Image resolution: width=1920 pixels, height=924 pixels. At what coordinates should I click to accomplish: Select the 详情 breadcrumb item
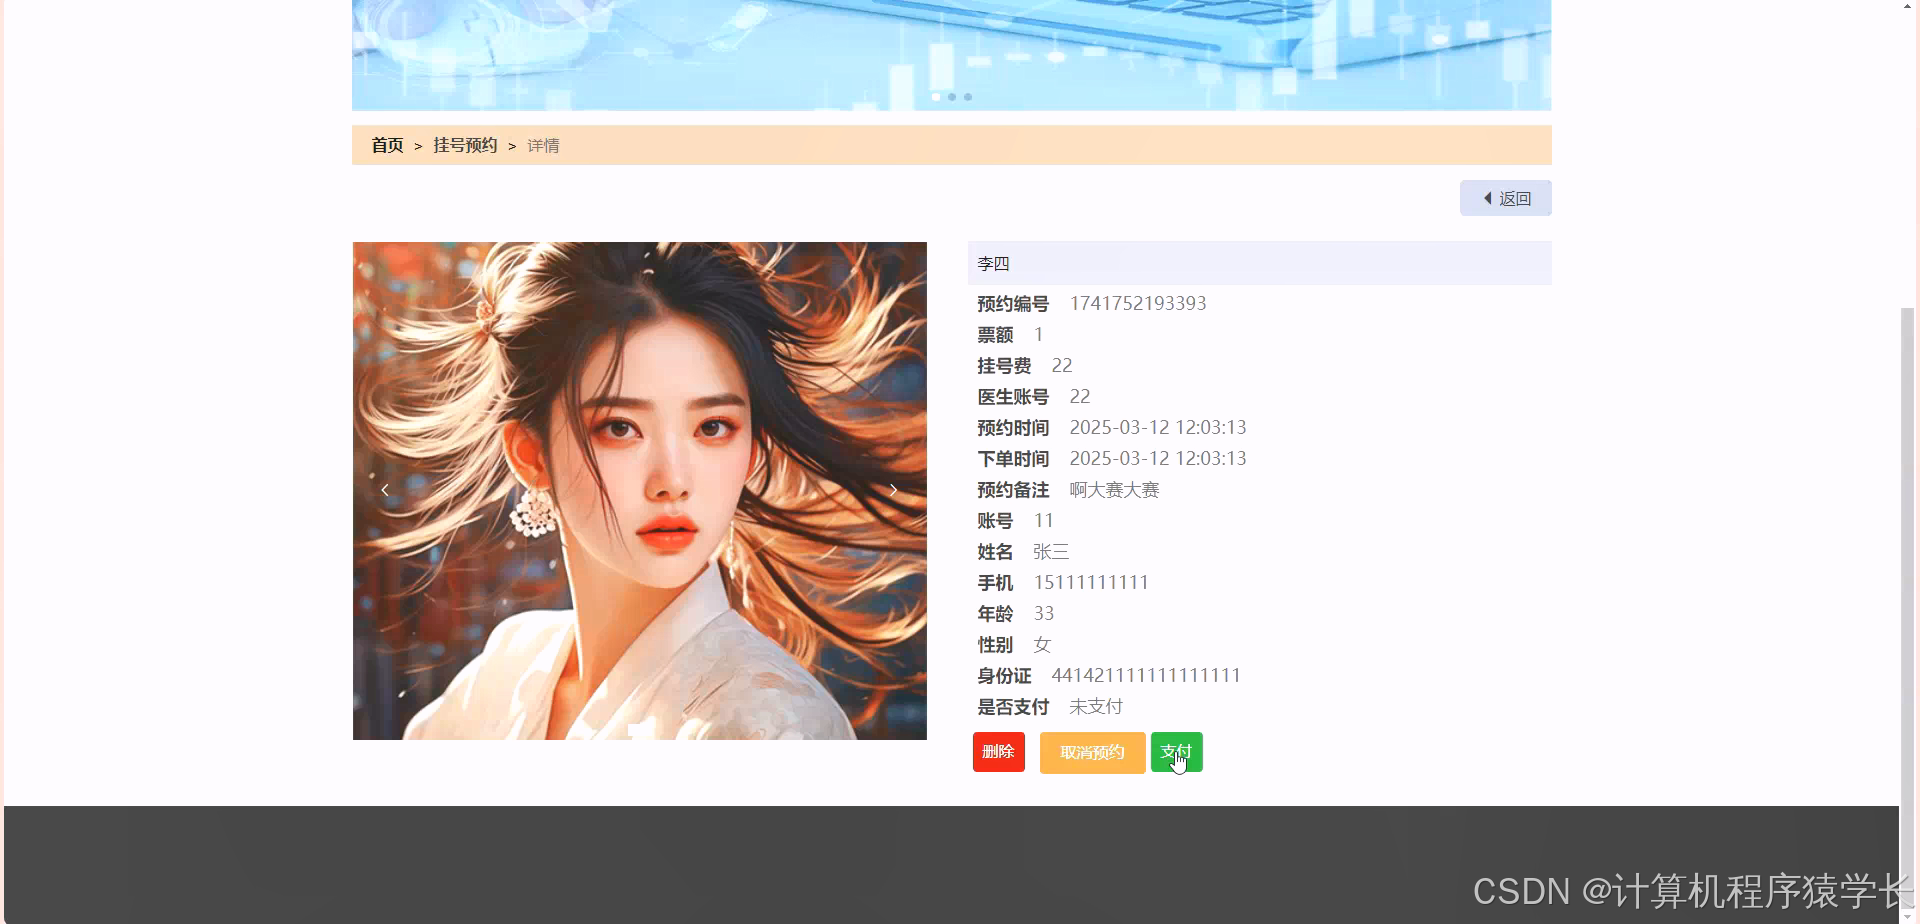[x=543, y=145]
